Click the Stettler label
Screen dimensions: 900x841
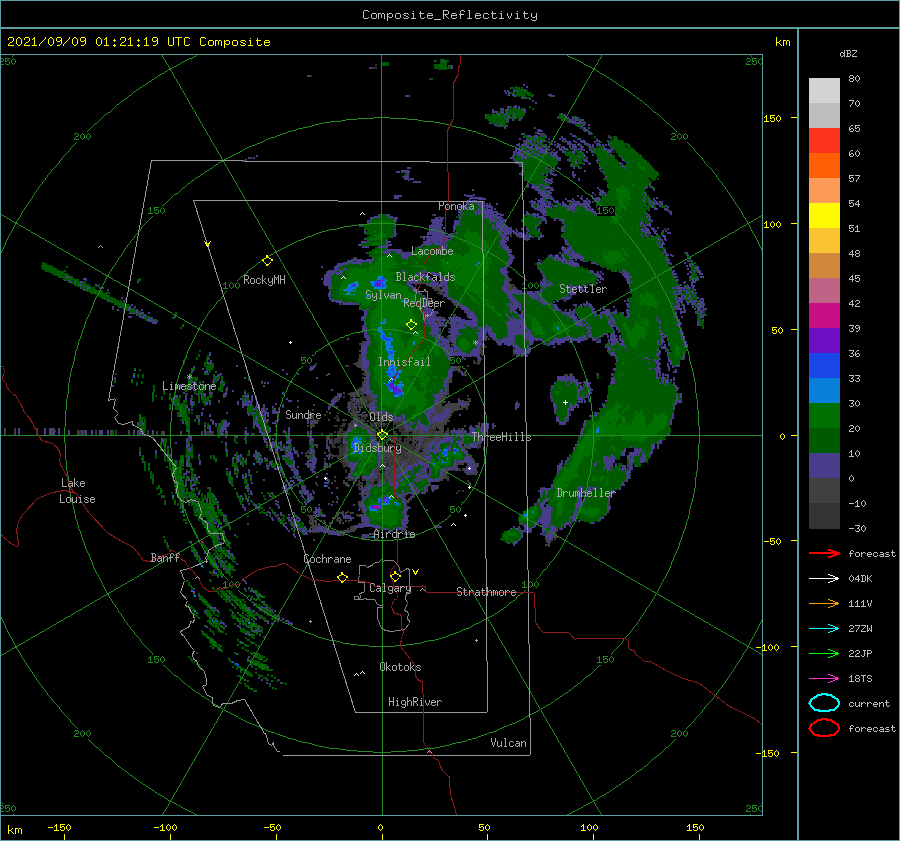[x=583, y=289]
